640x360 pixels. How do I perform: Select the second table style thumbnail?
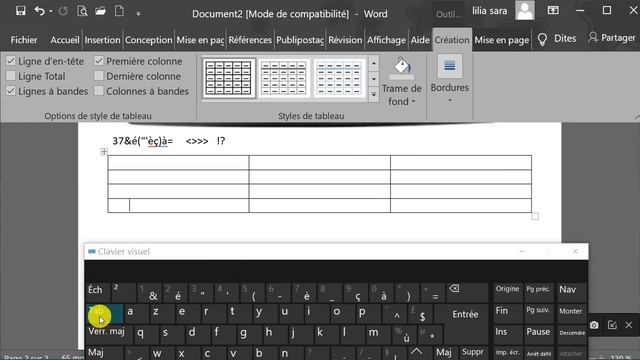coord(284,78)
